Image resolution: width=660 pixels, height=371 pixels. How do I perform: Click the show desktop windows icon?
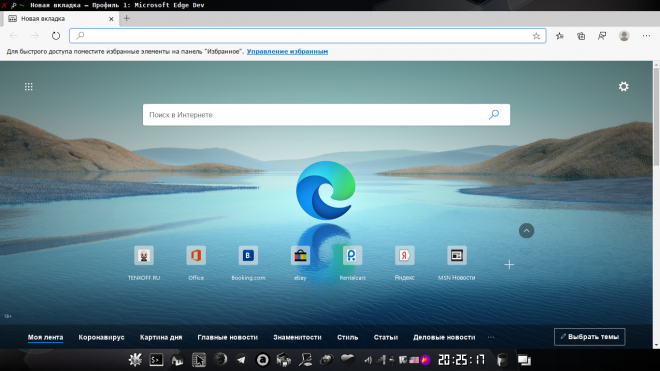[x=524, y=360]
